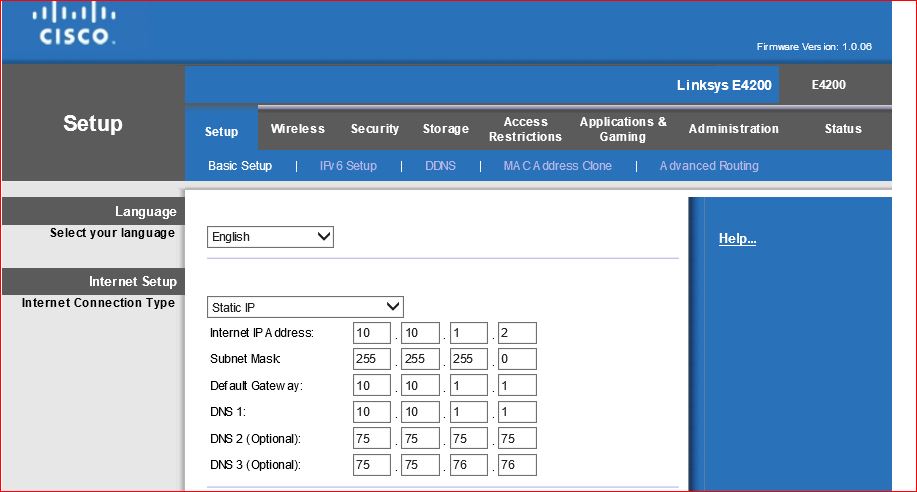Click last octet of DNS 1

(517, 412)
